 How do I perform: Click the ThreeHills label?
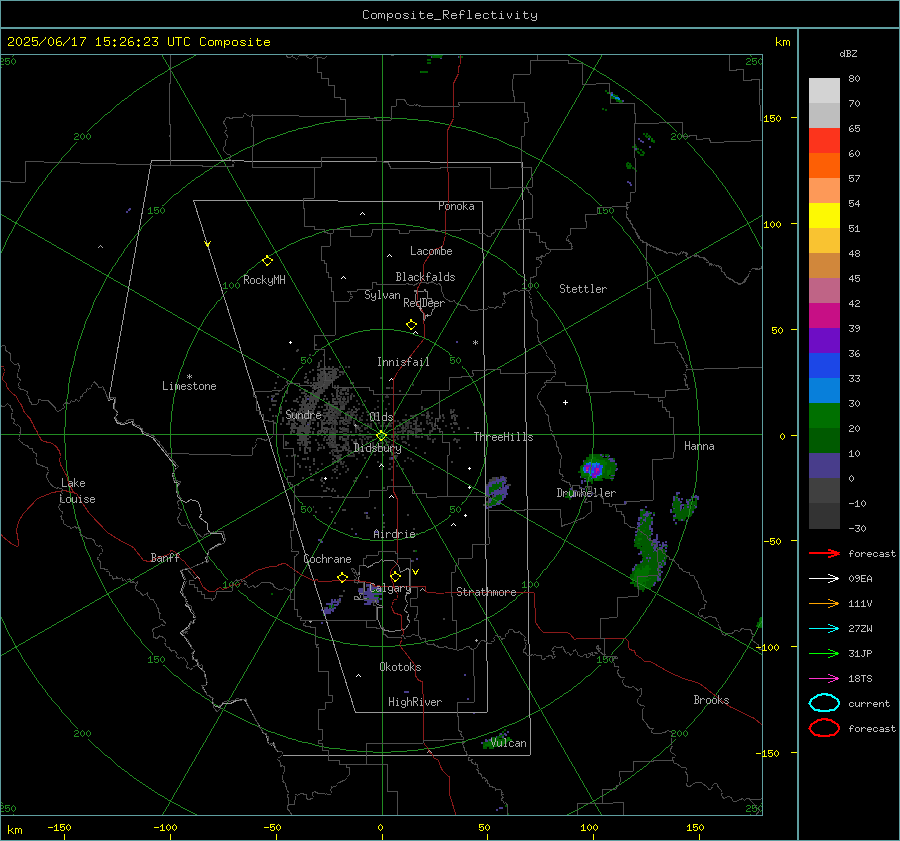click(x=503, y=437)
